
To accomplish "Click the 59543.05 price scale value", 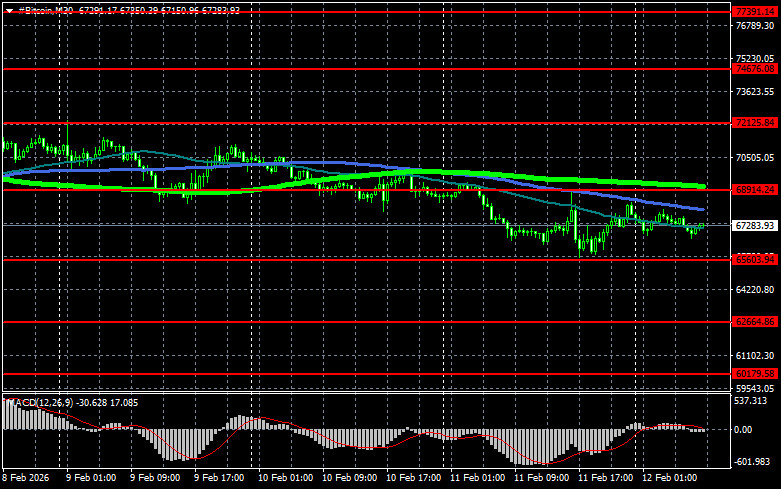I will pos(755,388).
